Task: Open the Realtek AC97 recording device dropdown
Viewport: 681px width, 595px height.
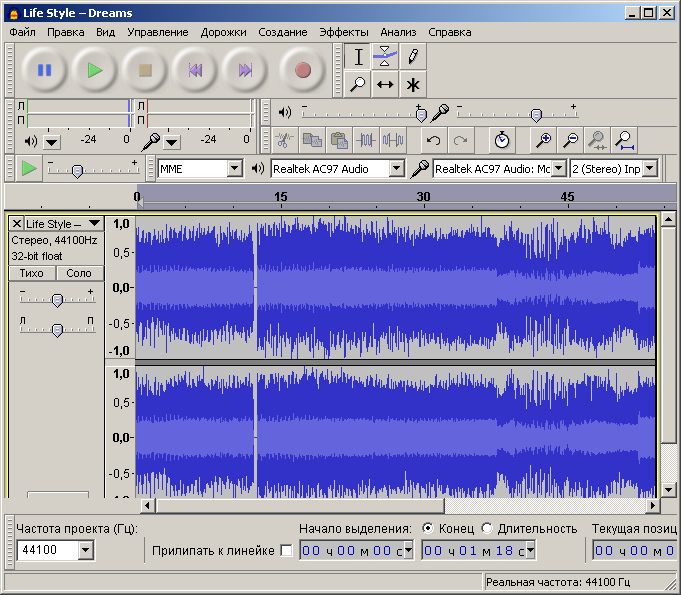Action: coord(559,168)
